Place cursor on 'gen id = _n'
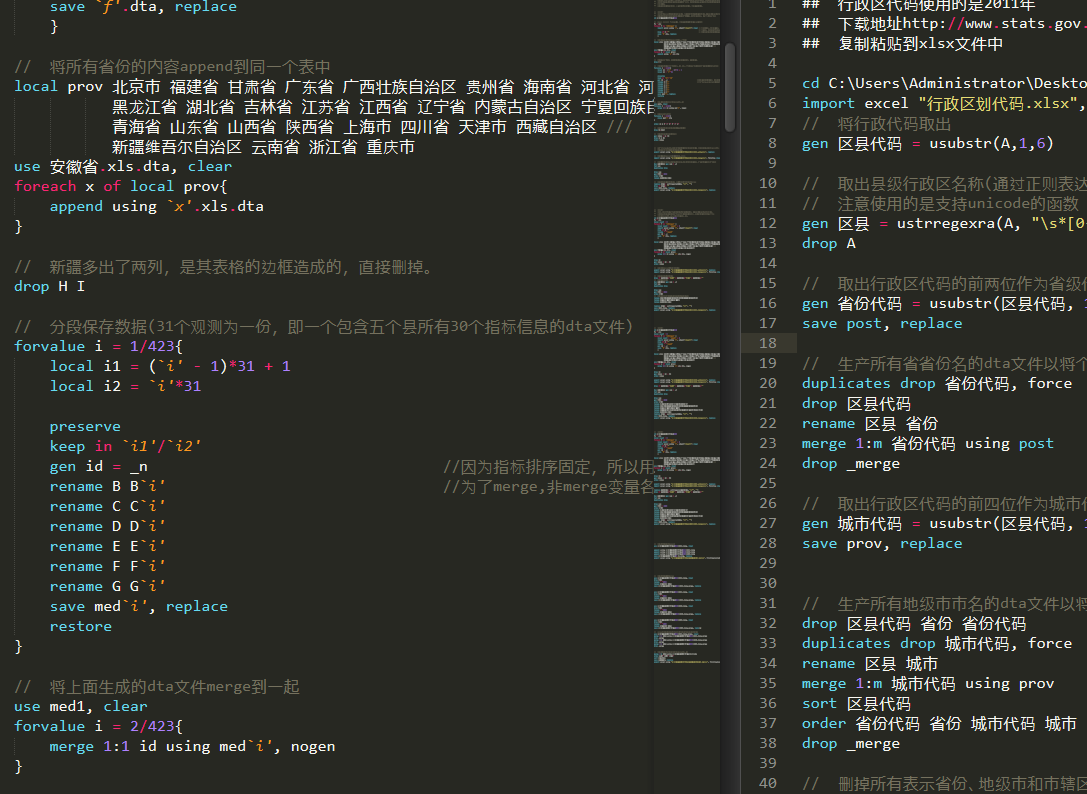 (99, 466)
